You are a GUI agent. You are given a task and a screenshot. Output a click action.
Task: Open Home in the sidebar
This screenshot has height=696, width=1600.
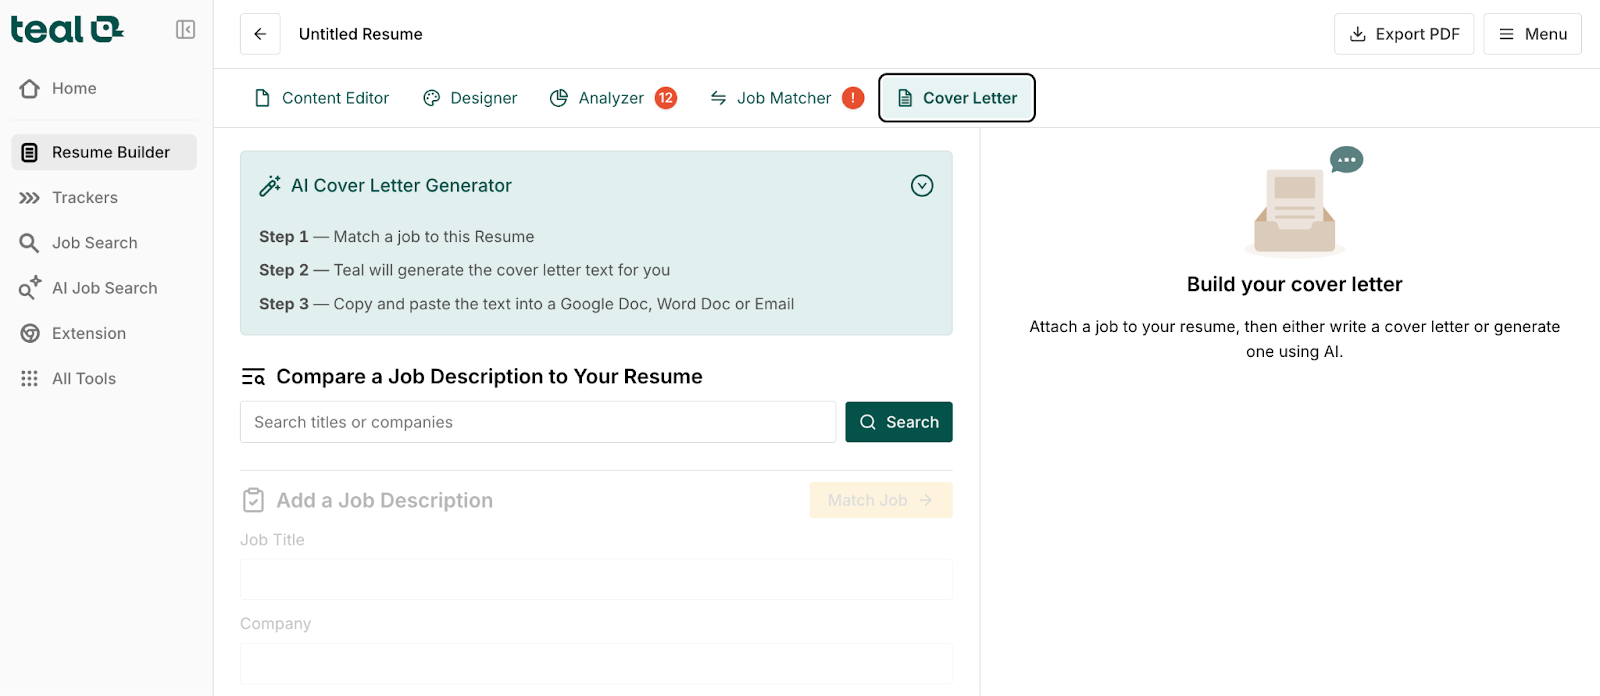click(x=104, y=88)
